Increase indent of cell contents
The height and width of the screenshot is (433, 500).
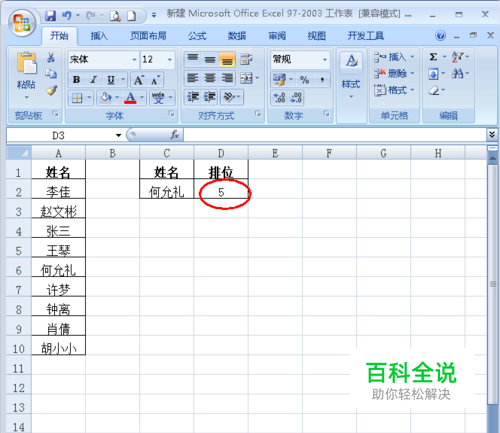(210, 97)
